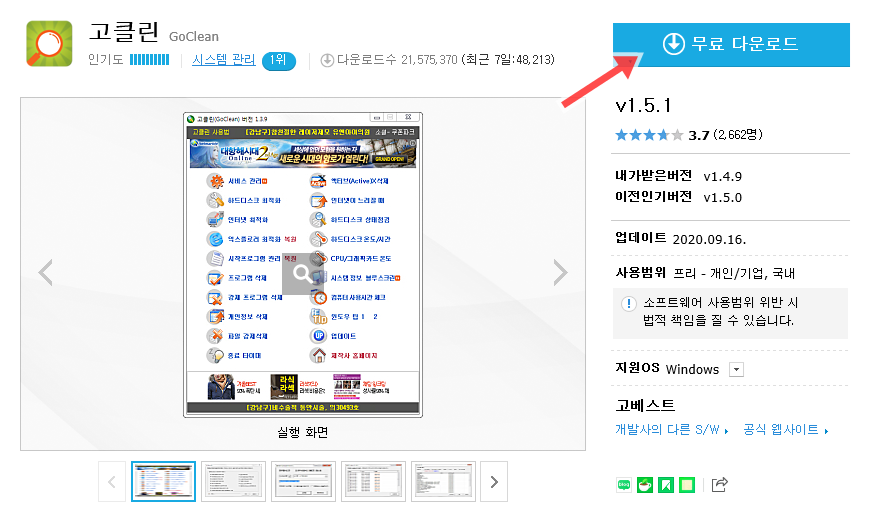Image resolution: width=872 pixels, height=526 pixels.
Task: Enlarge the screenshot with the magnifier overlay
Action: (303, 274)
